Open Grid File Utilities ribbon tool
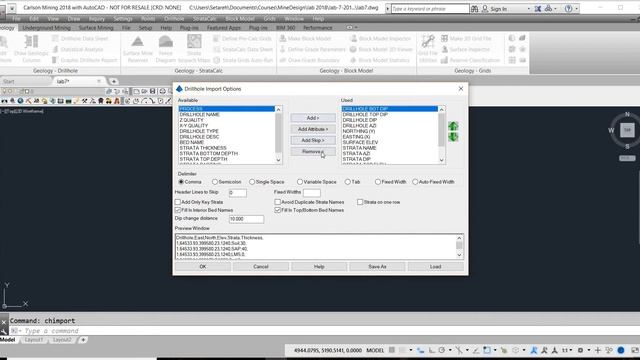Viewport: 640px width, 360px height. [428, 49]
